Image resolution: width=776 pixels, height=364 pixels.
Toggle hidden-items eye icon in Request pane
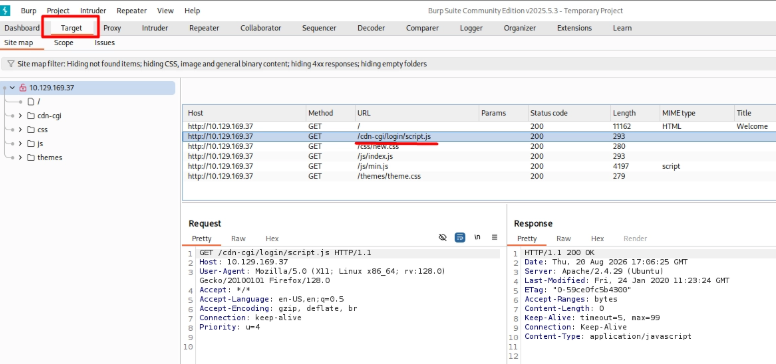[443, 237]
